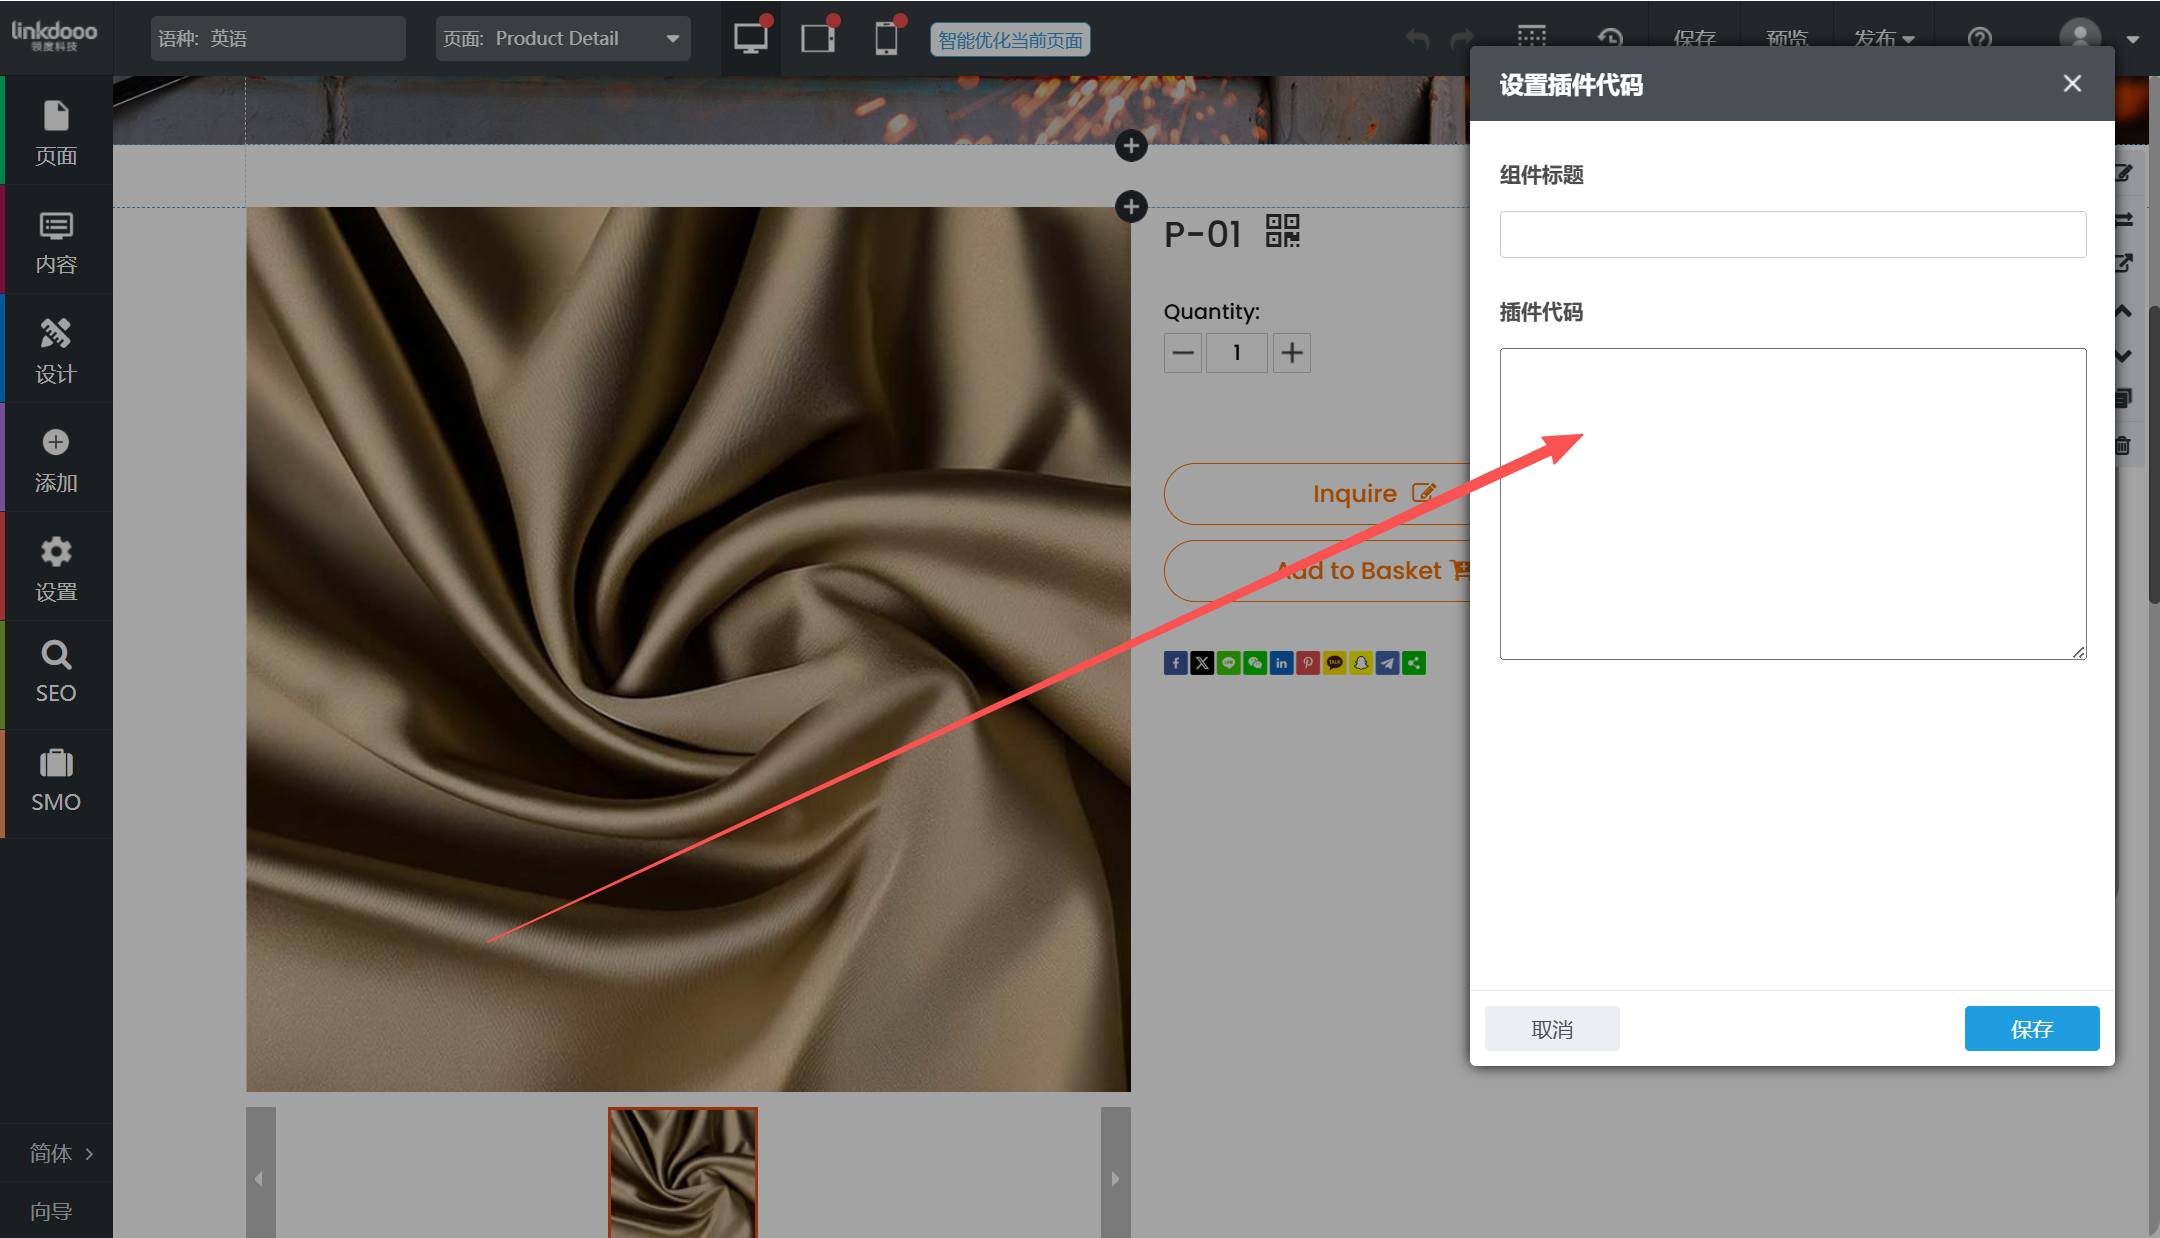The width and height of the screenshot is (2160, 1238).
Task: Open the 内容 content sidebar panel
Action: [x=56, y=241]
